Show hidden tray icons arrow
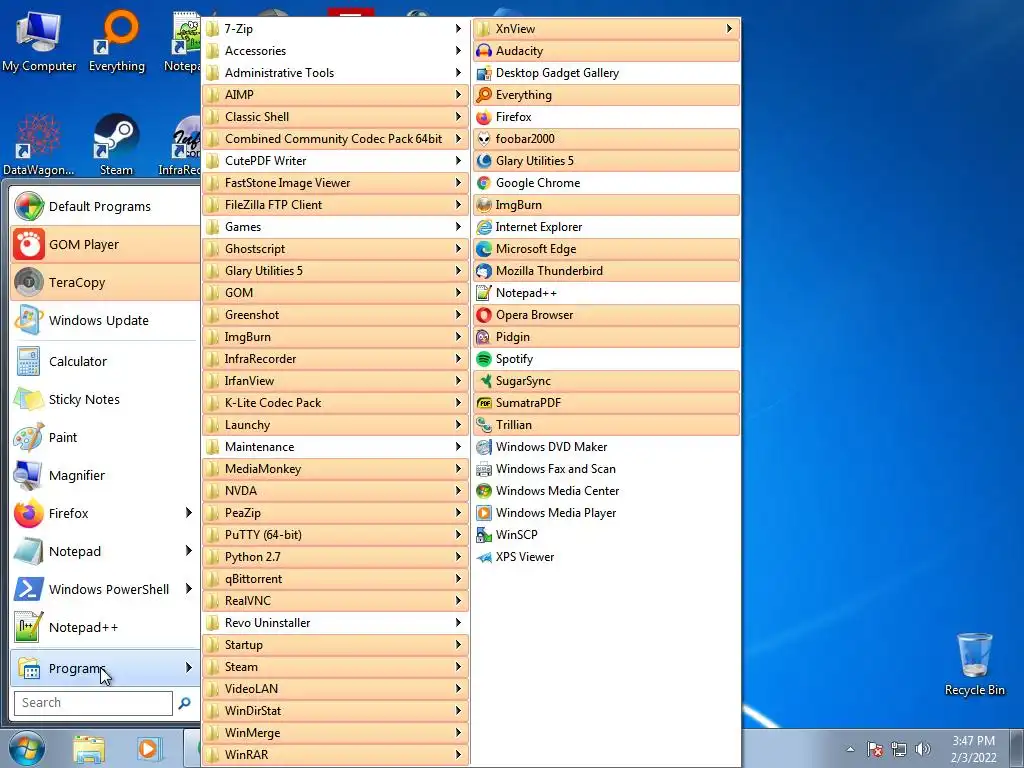Screen dimensions: 1024x768 (850, 749)
